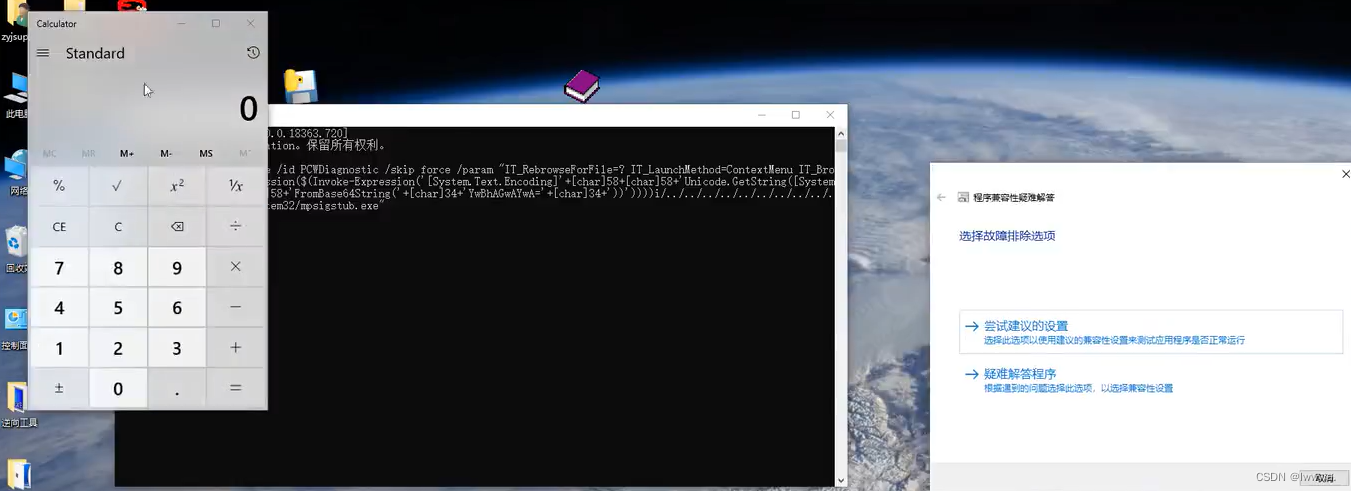Viewport: 1351px width, 491px height.
Task: Click the M- memory subtract button
Action: click(166, 153)
